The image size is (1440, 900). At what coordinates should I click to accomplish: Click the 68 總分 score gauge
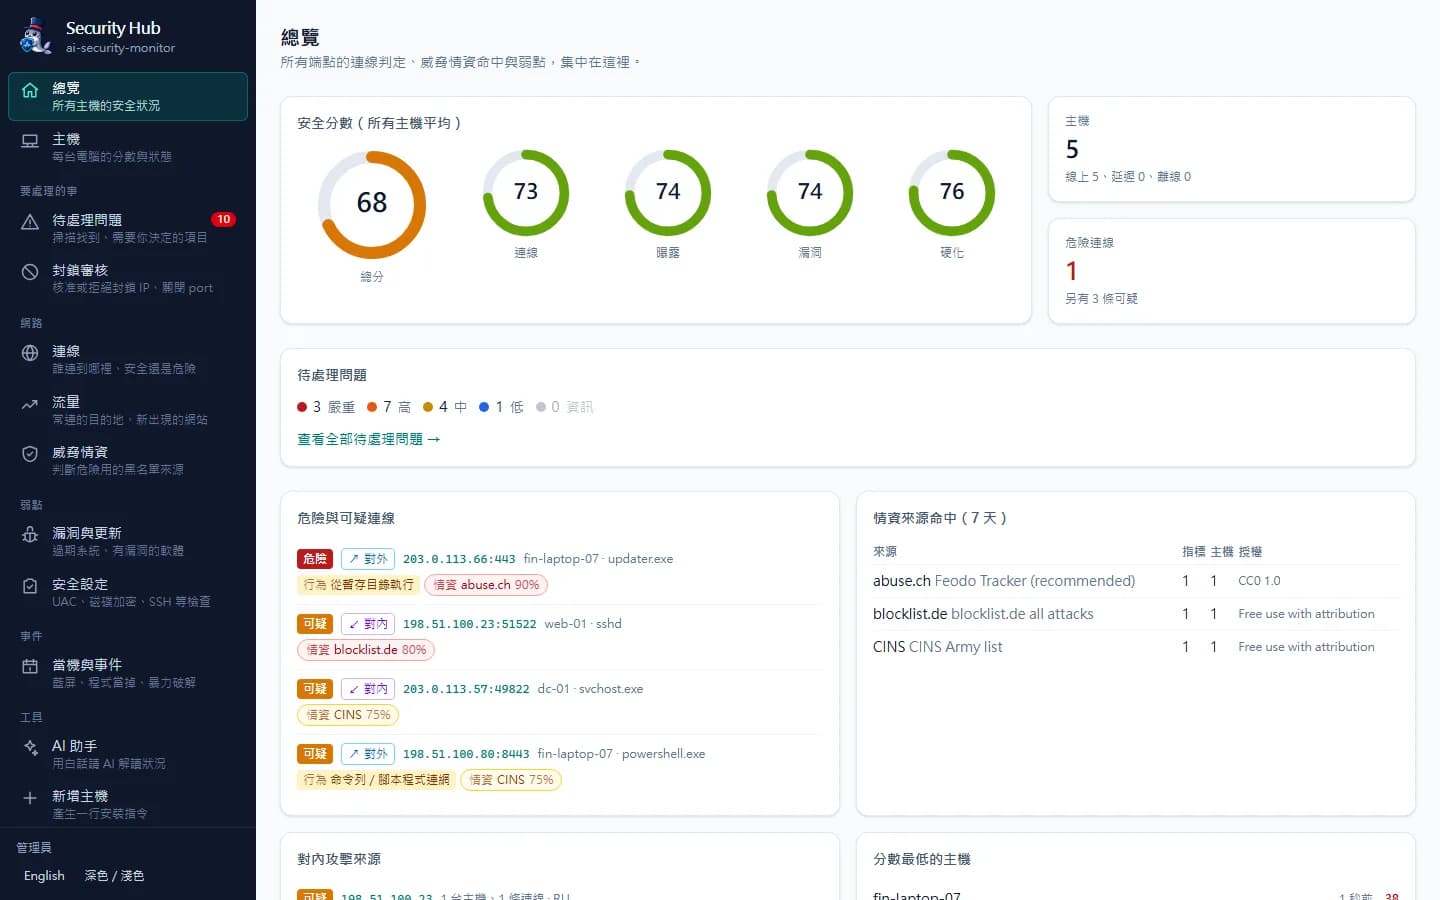click(x=372, y=204)
